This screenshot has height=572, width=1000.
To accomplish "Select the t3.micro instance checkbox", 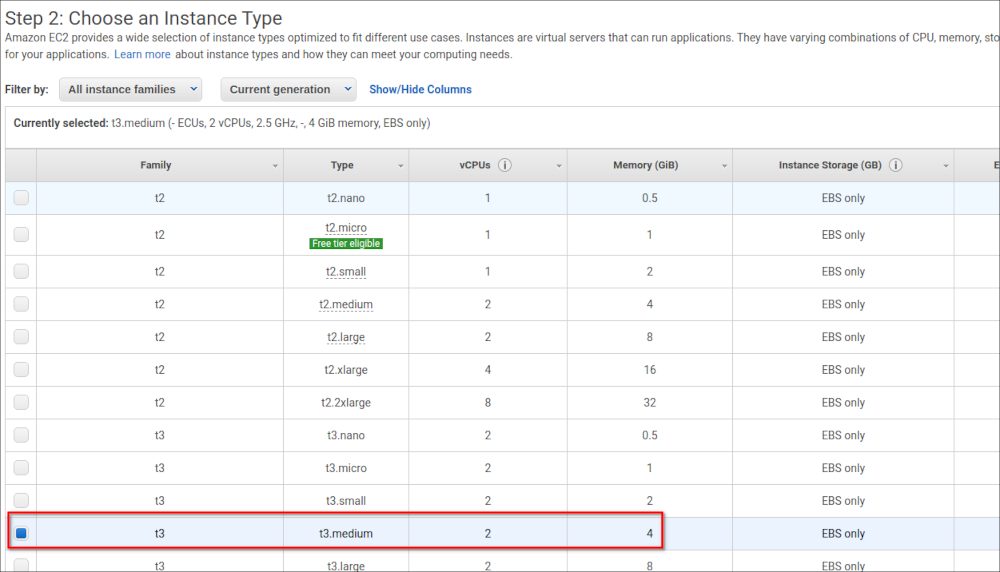I will coord(21,468).
